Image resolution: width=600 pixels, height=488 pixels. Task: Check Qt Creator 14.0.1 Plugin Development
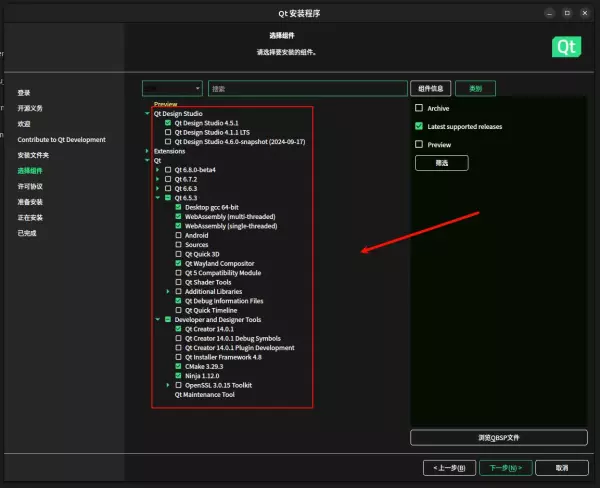[x=178, y=348]
